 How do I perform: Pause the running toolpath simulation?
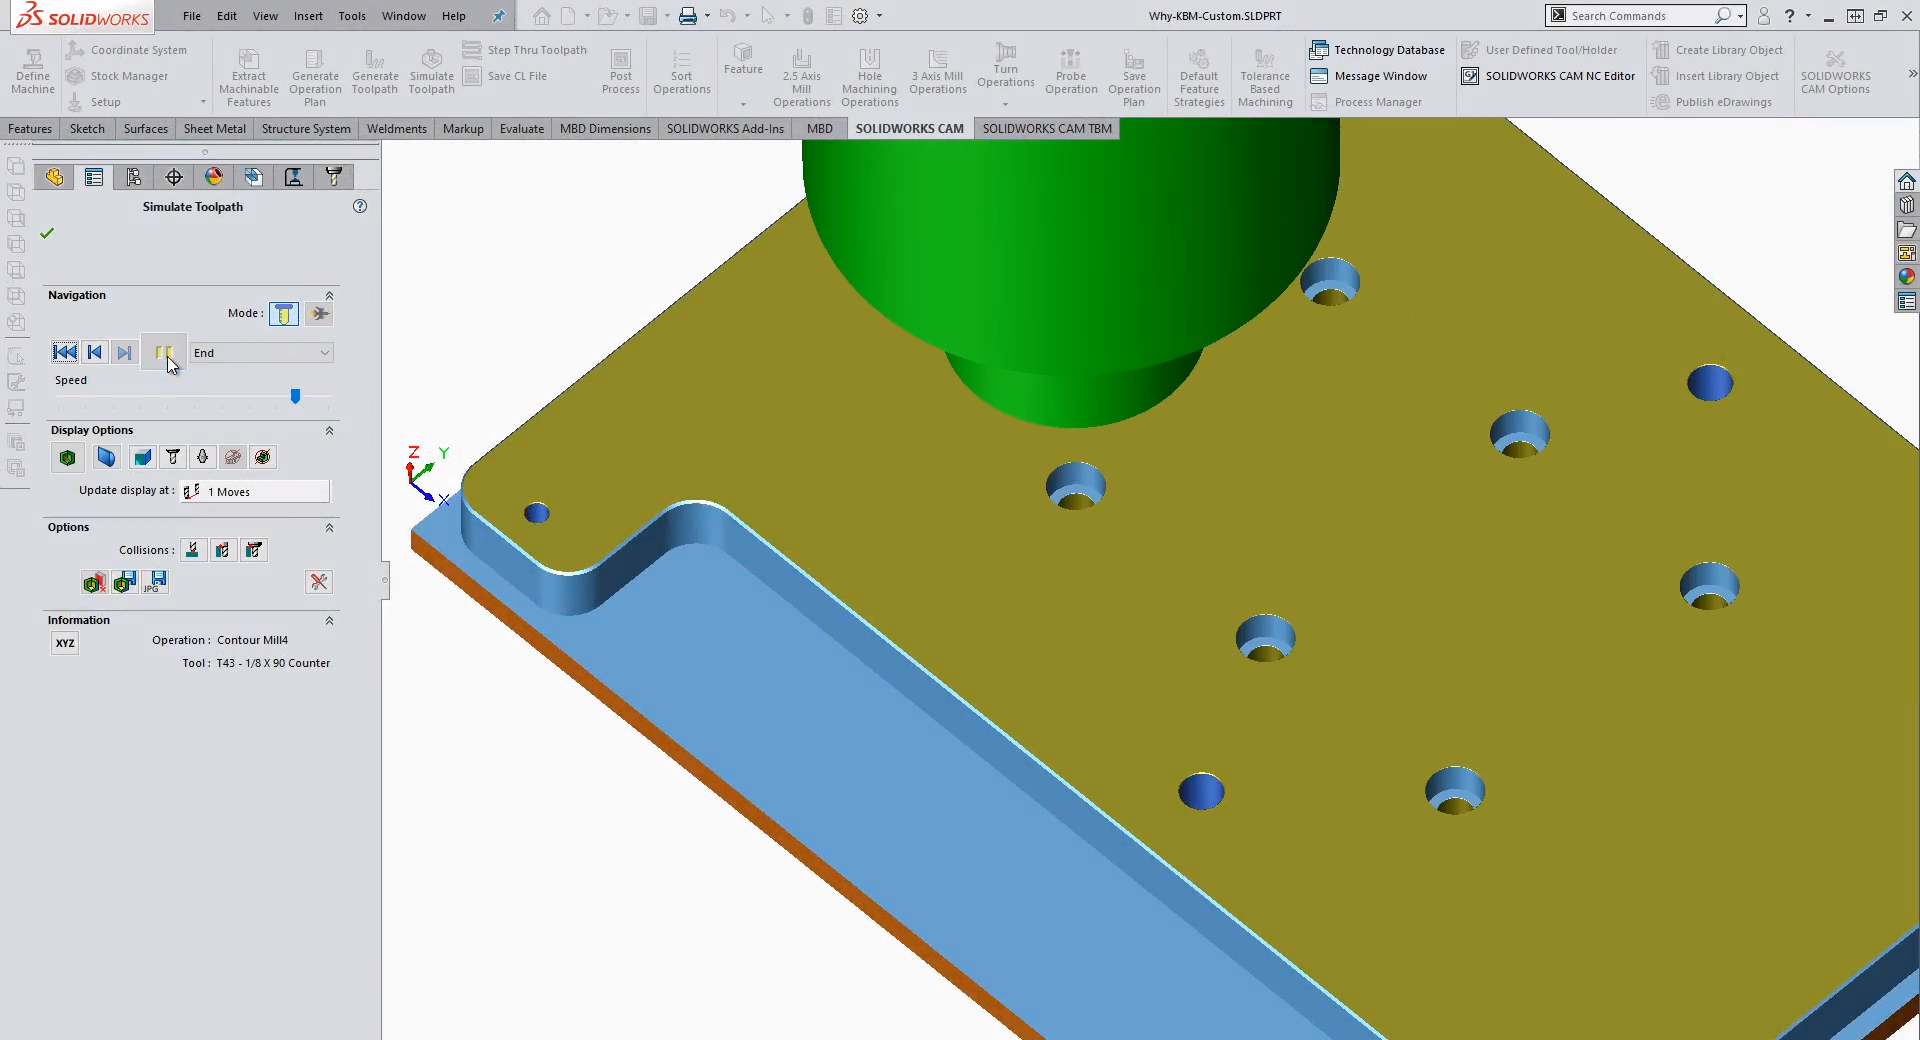tap(163, 352)
